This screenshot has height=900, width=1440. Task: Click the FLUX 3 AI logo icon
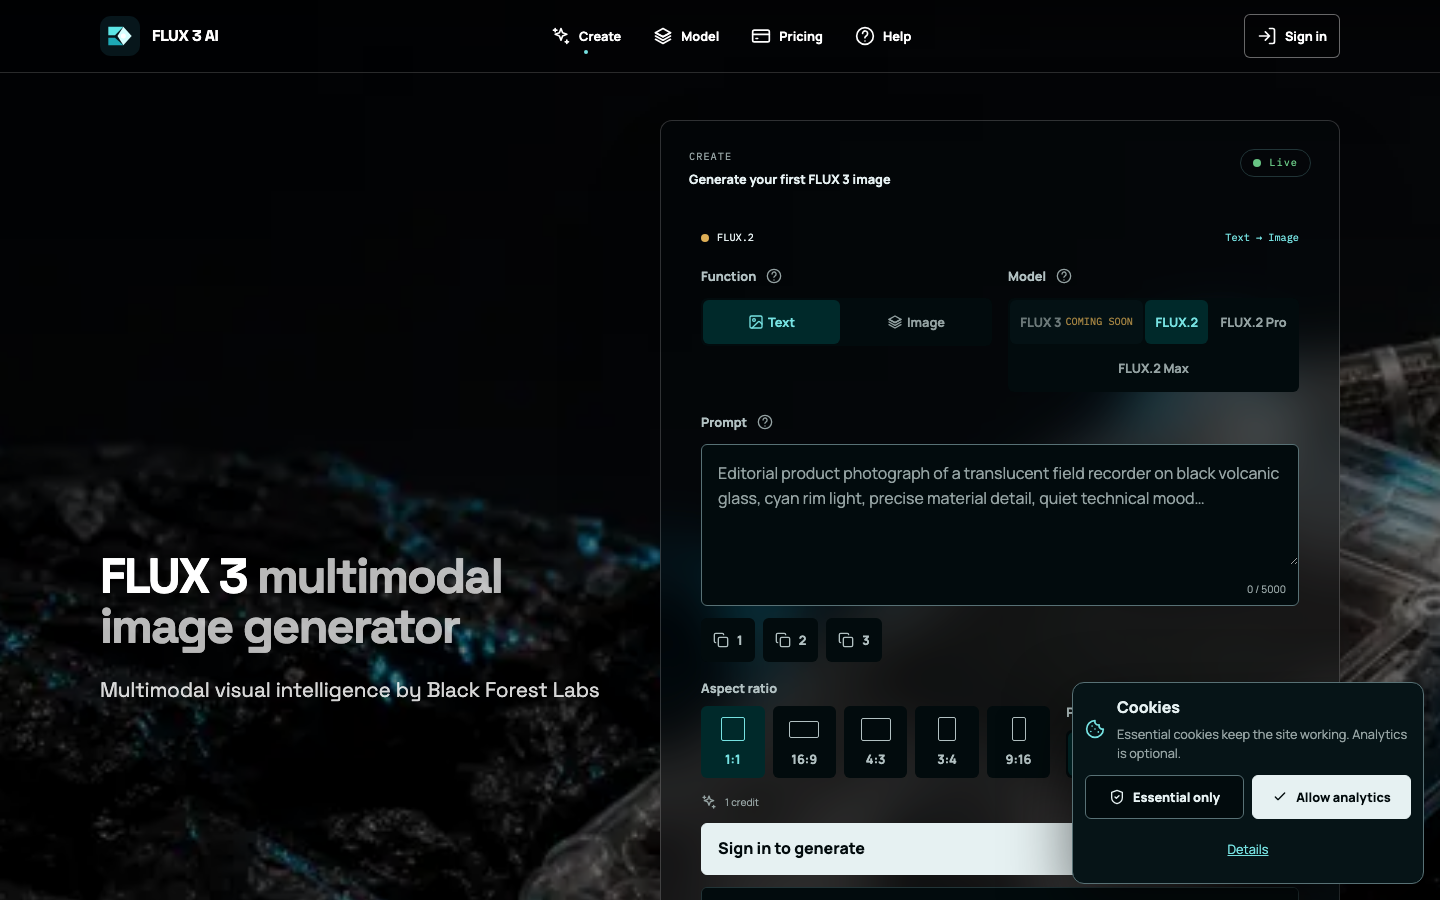pyautogui.click(x=120, y=36)
